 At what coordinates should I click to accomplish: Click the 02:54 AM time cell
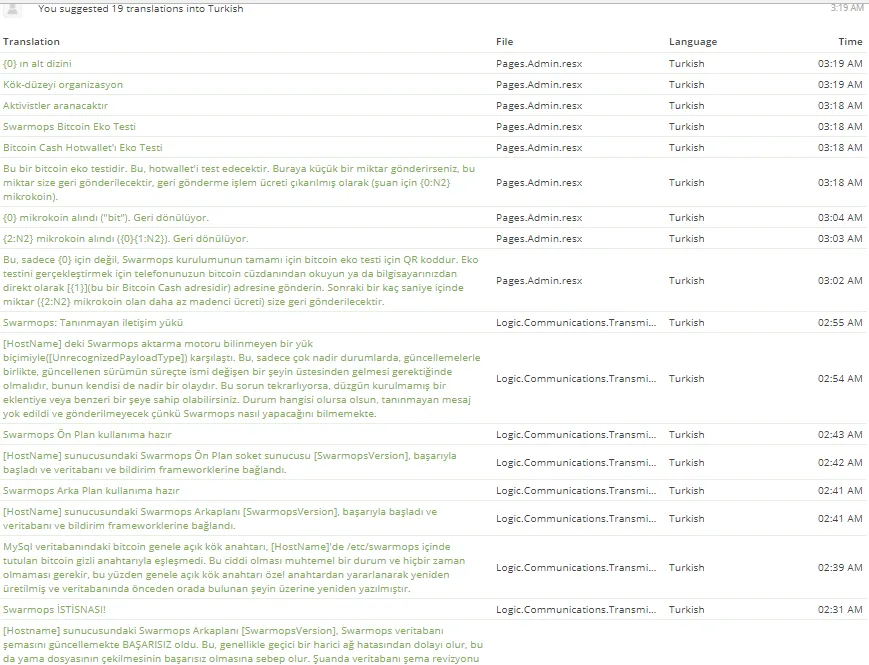(x=840, y=378)
